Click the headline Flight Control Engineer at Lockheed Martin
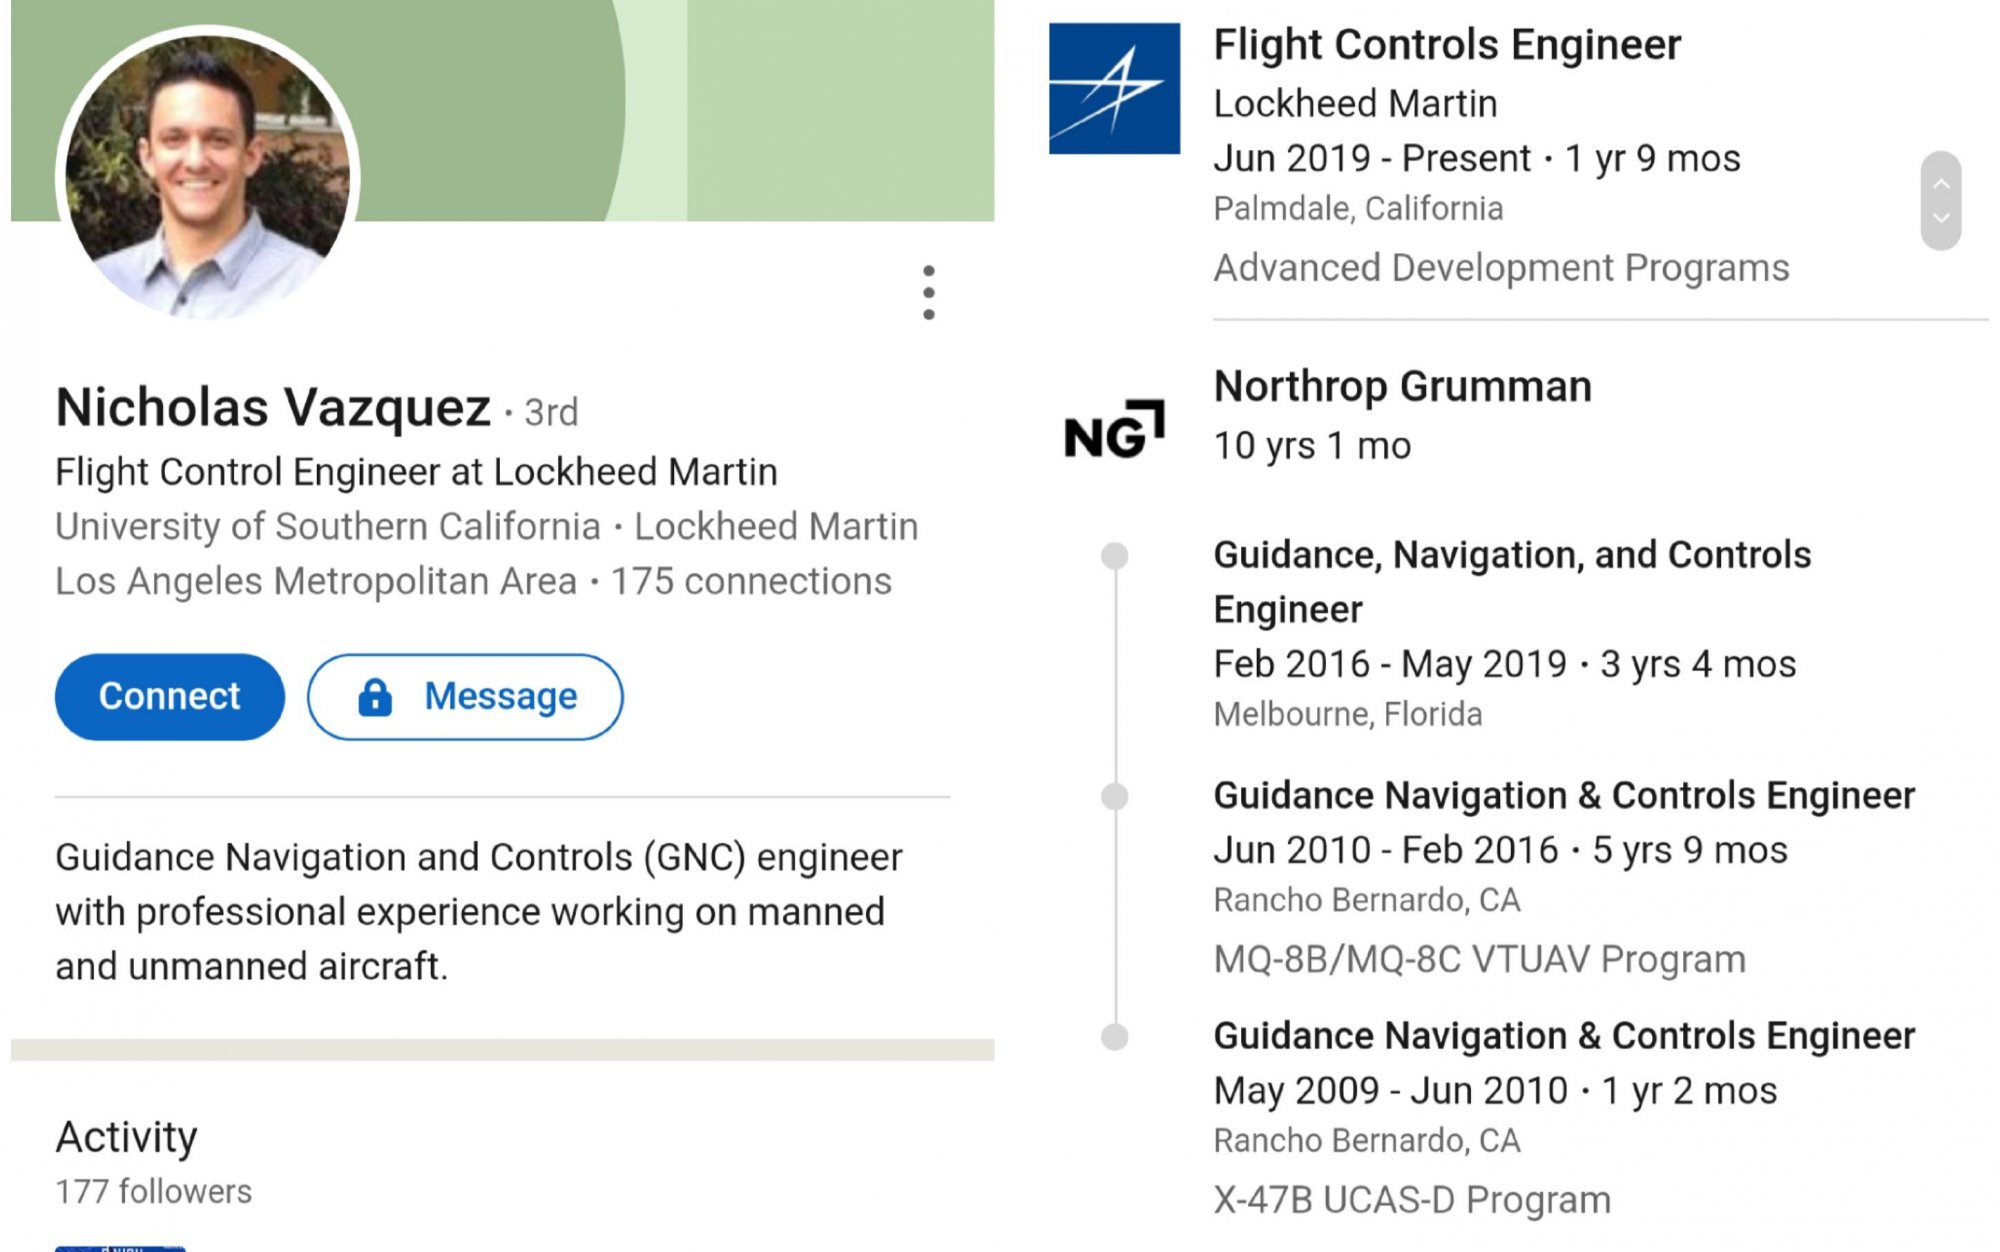 click(416, 472)
